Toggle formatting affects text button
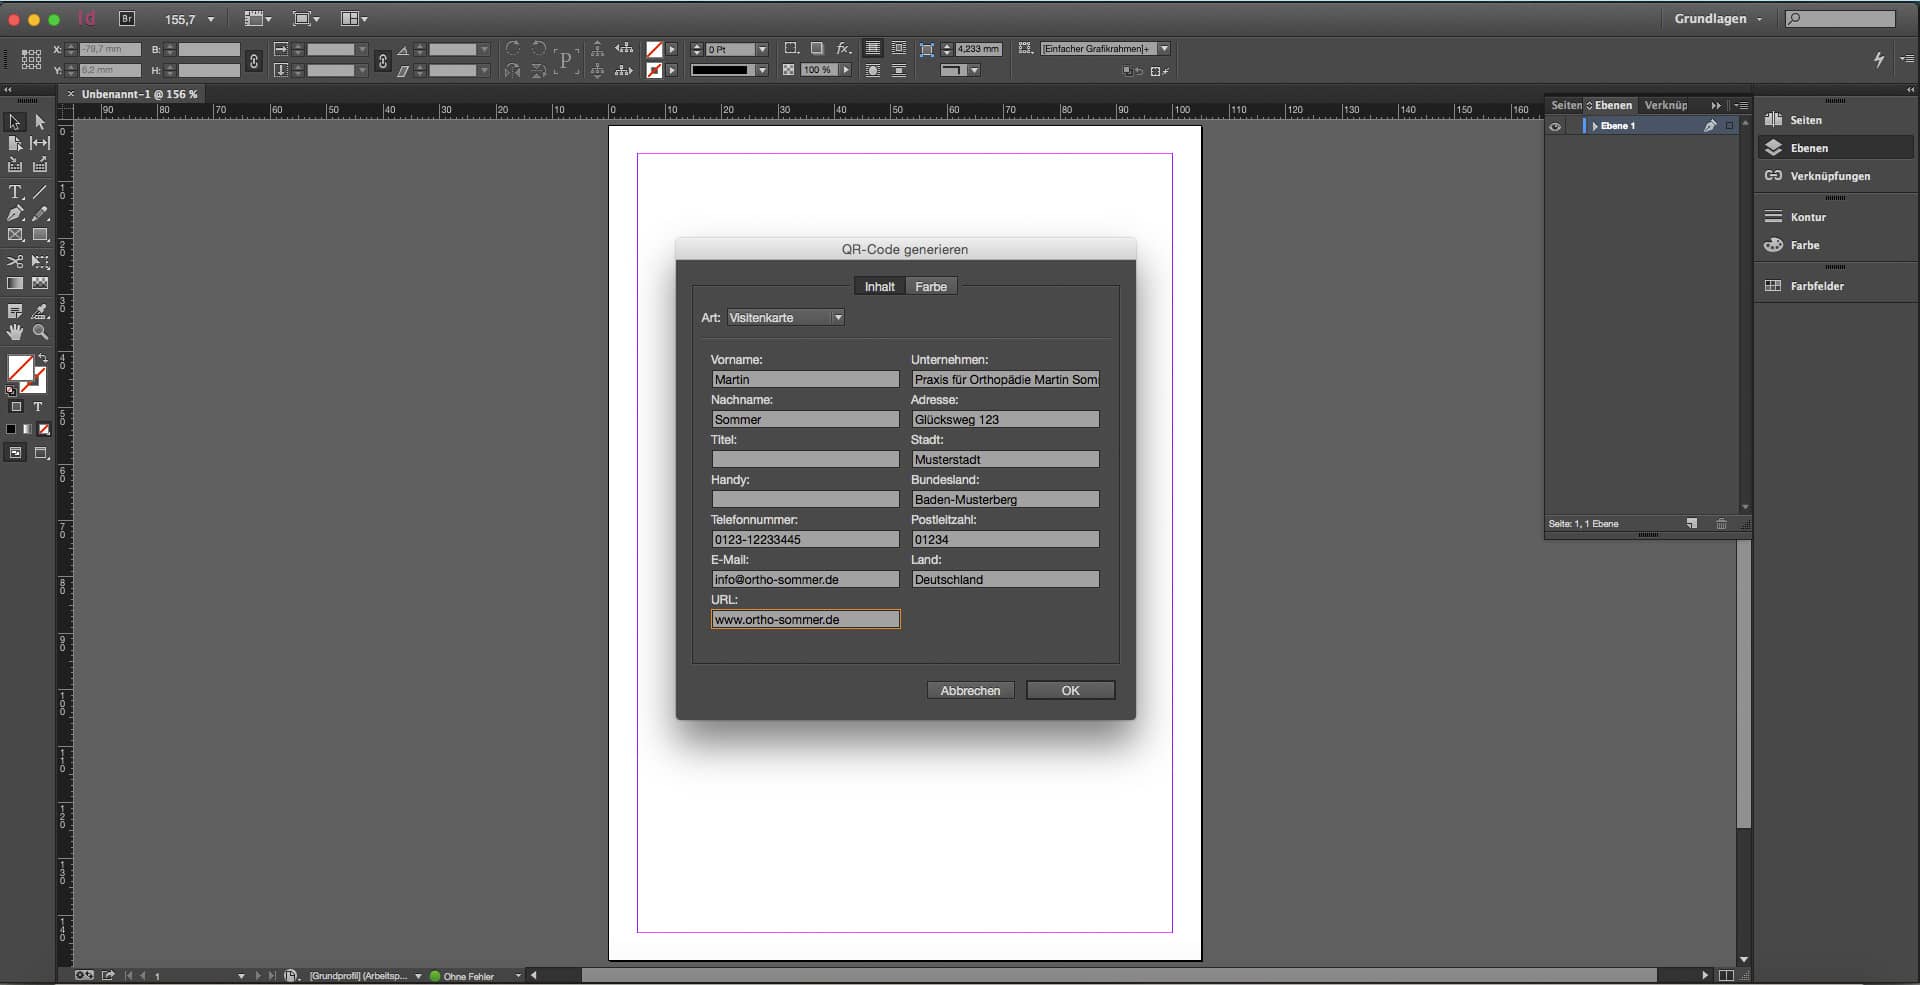1920x985 pixels. (x=38, y=407)
